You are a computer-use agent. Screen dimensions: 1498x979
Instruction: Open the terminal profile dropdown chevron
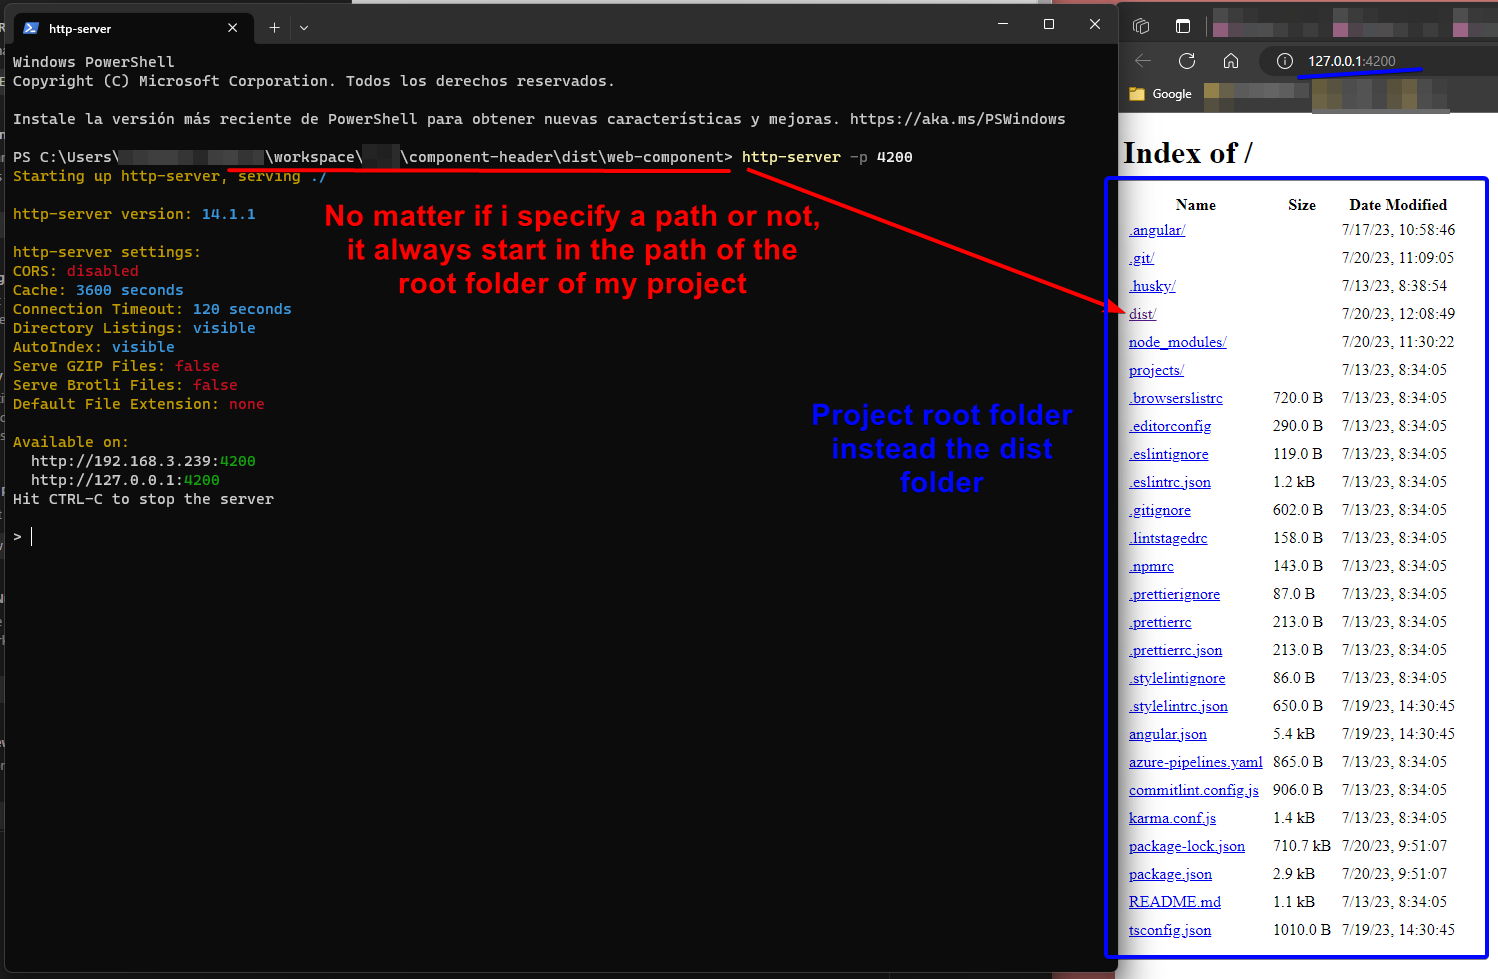[x=303, y=28]
